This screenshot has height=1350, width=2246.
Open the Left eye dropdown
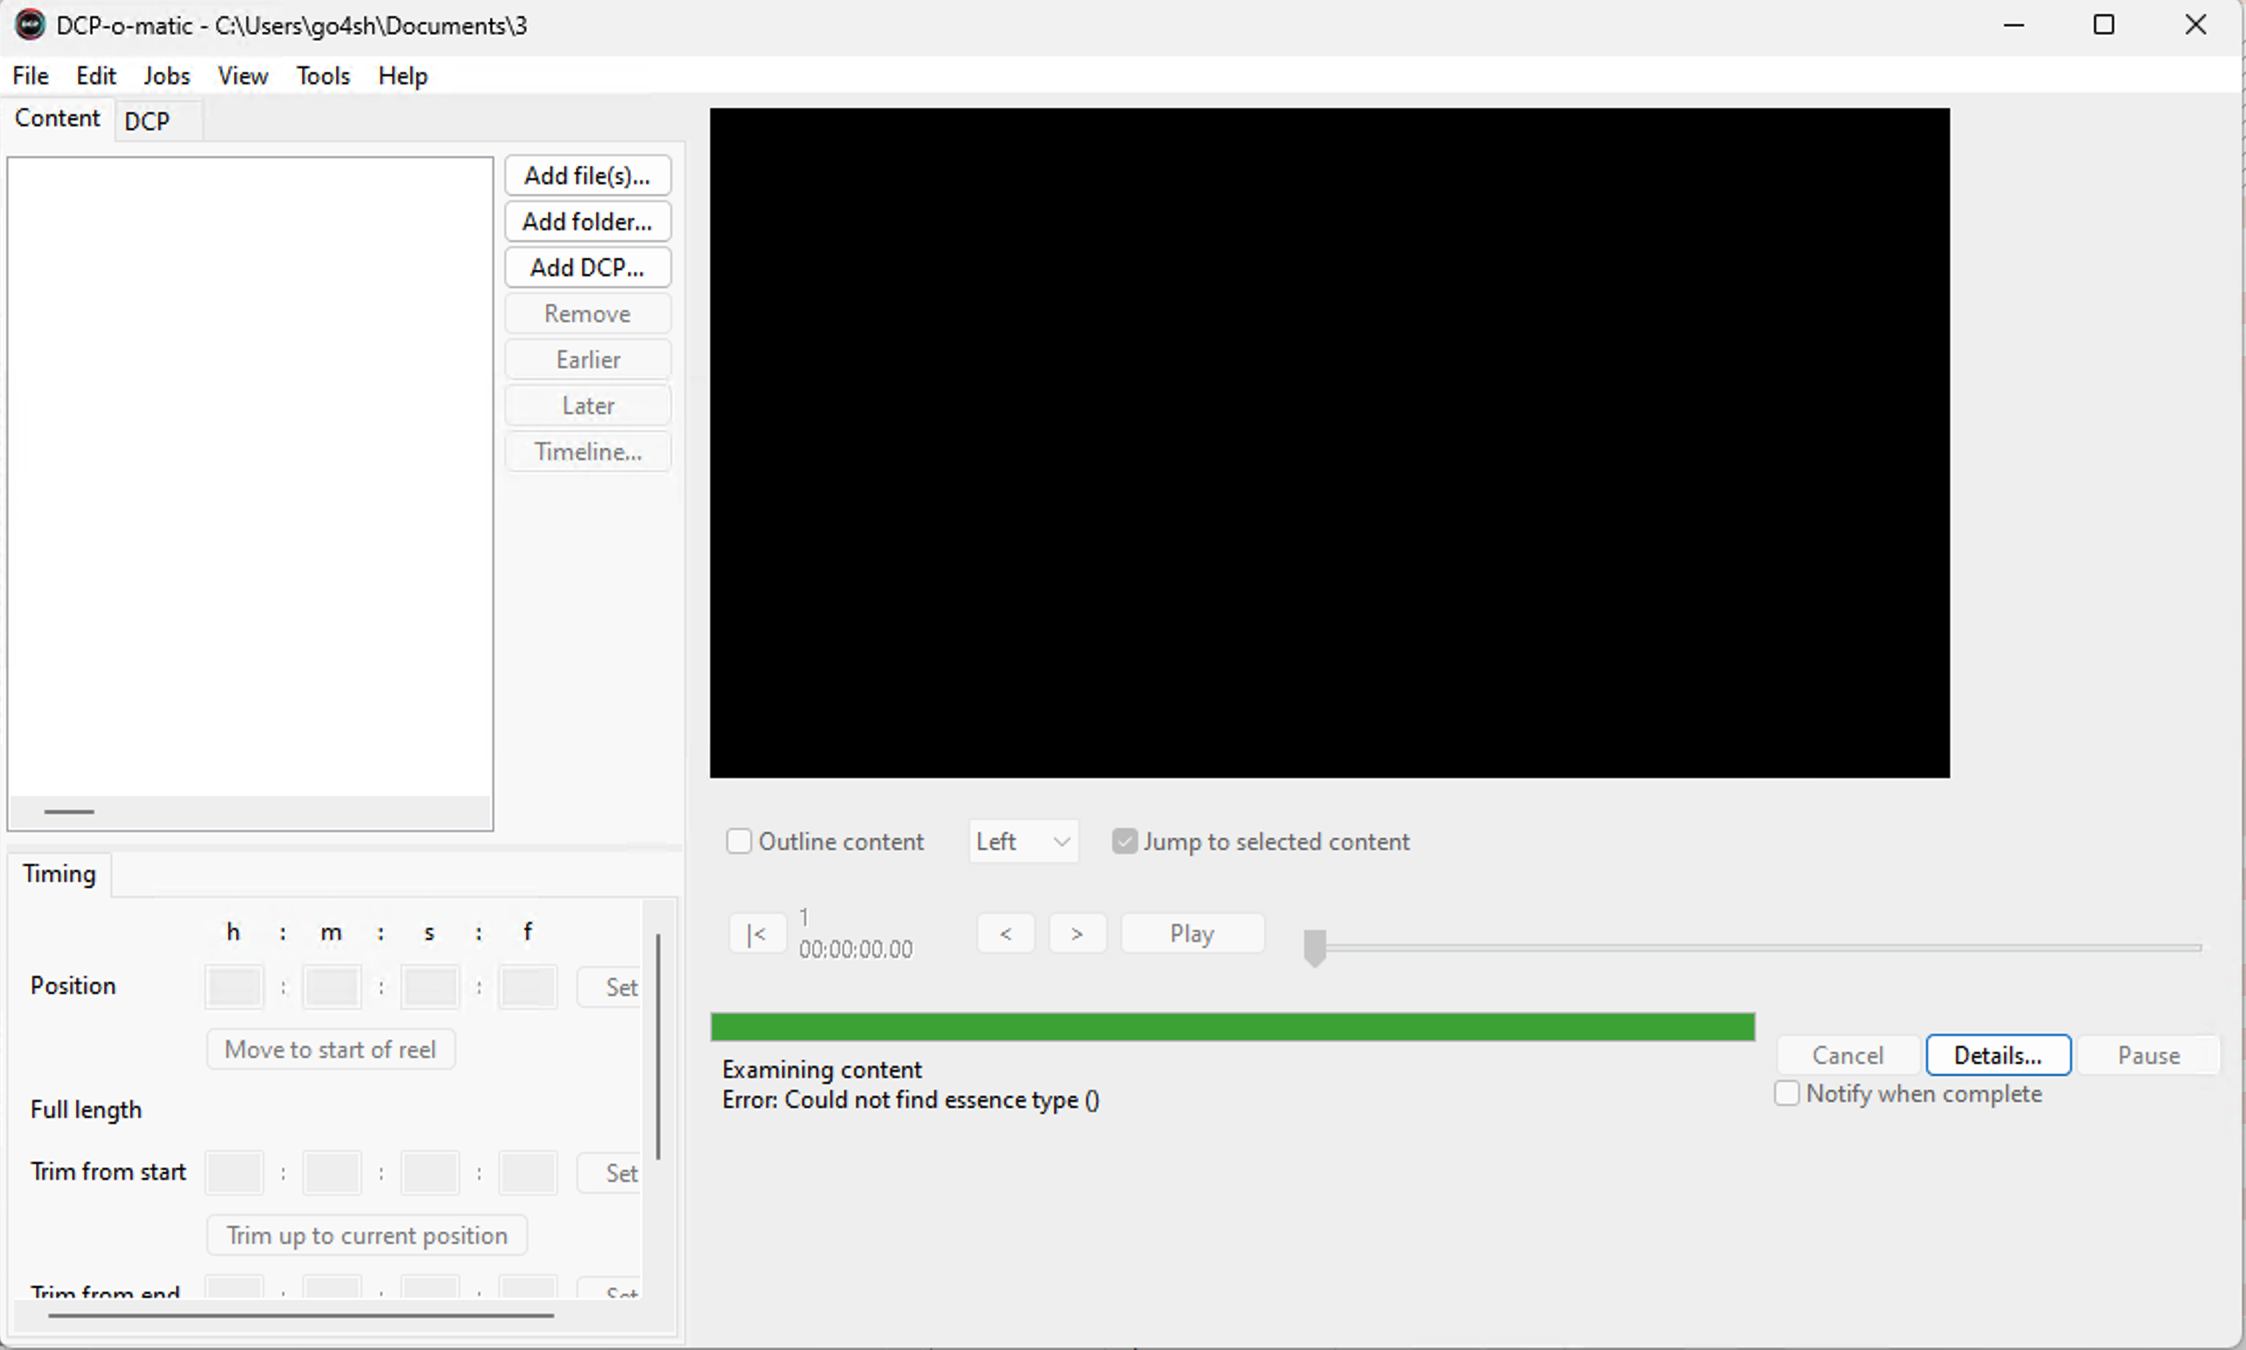[1023, 842]
